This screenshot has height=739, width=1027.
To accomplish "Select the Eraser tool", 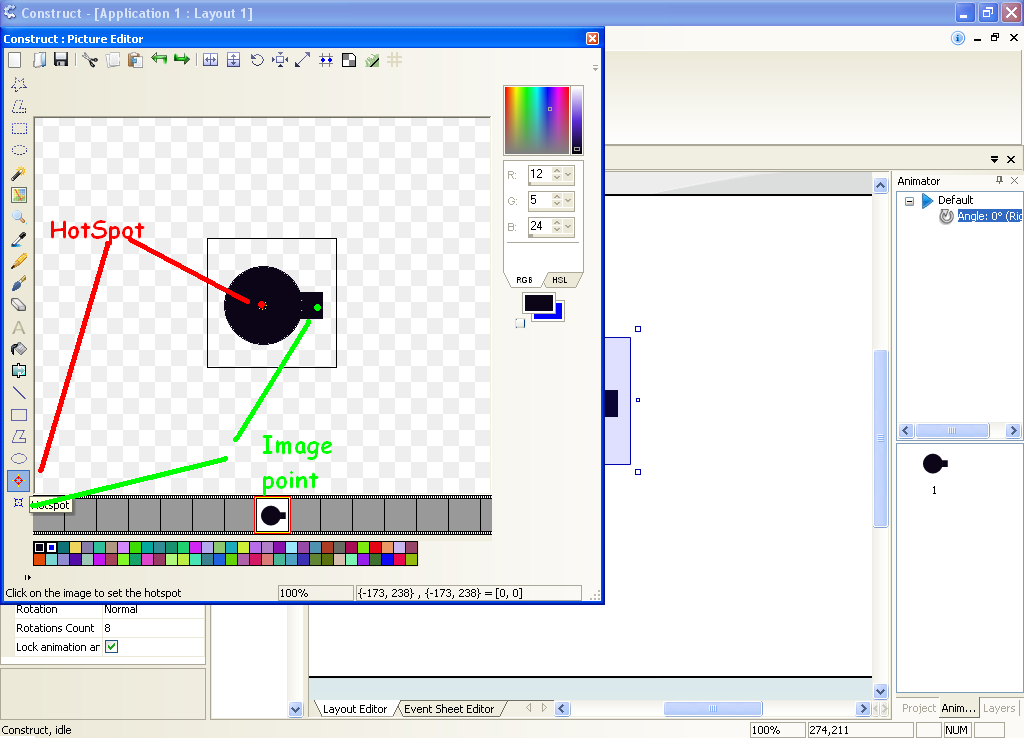I will (x=18, y=305).
